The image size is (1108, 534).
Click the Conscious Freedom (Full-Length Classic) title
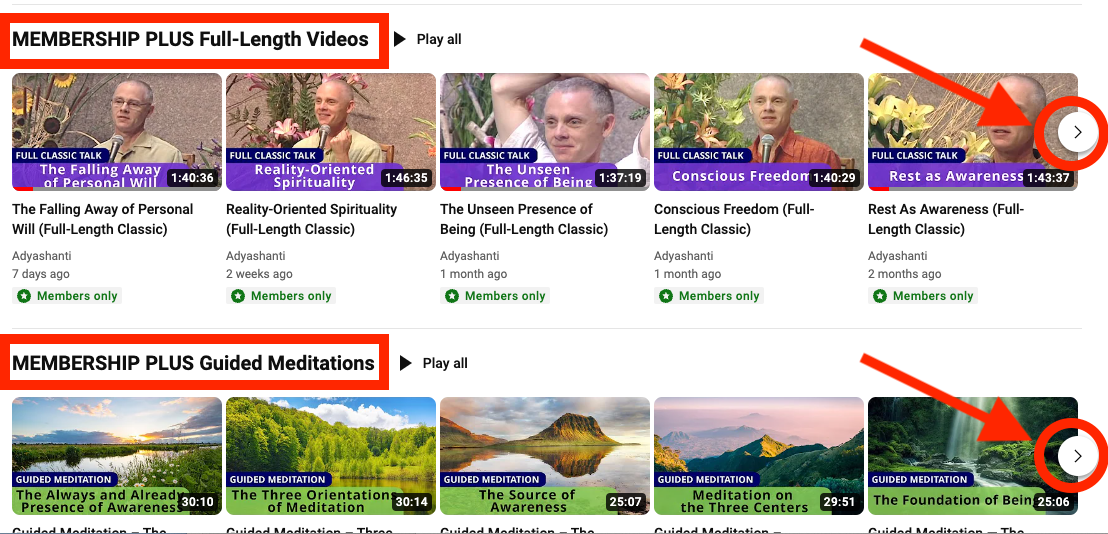[734, 219]
